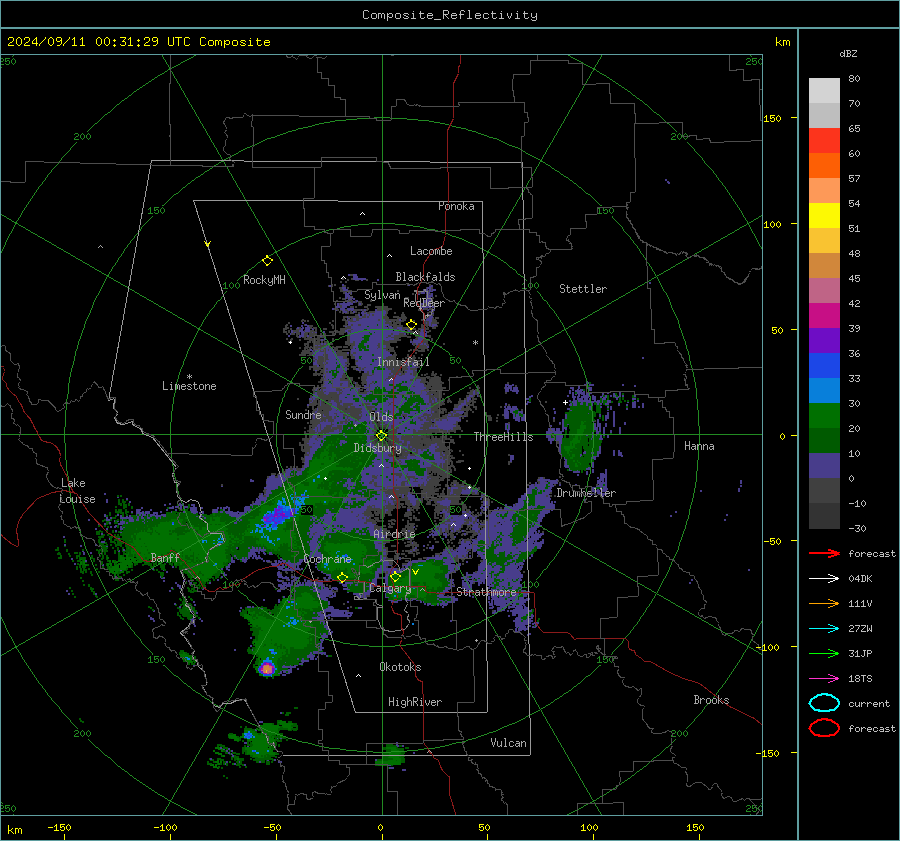Screen dimensions: 900x841
Task: Click the Stettler city label
Action: click(583, 289)
